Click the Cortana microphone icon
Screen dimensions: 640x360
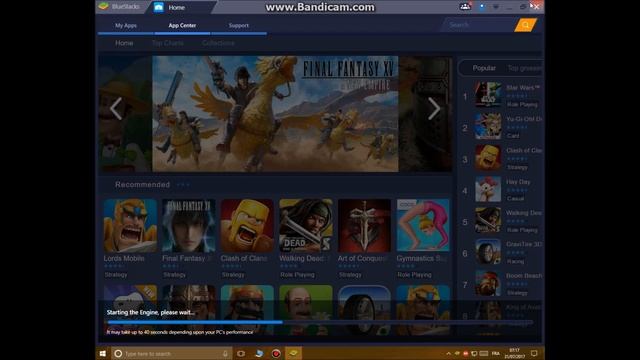(225, 353)
